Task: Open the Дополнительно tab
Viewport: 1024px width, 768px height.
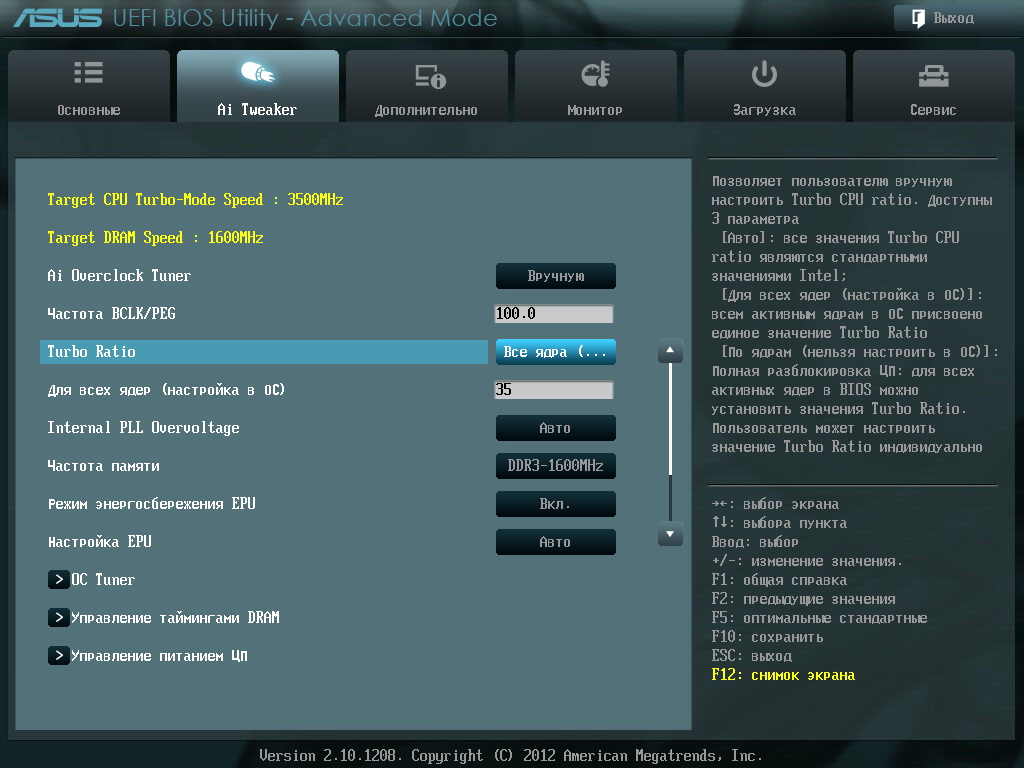Action: pos(426,86)
